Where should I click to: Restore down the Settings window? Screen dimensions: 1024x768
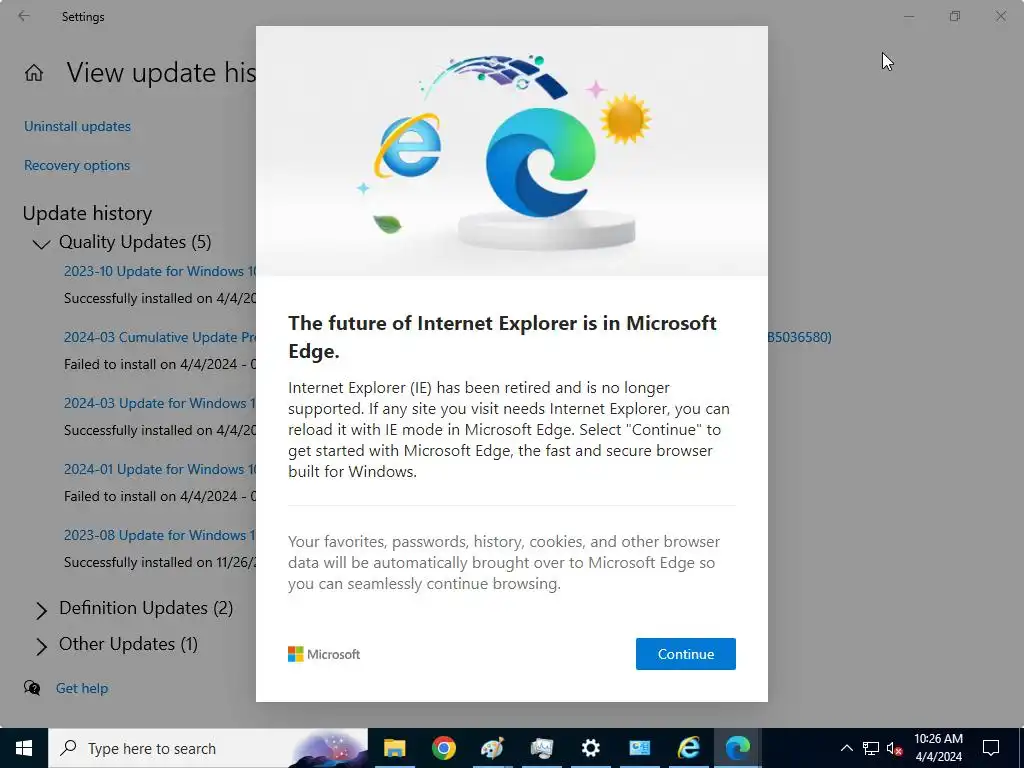coord(955,16)
